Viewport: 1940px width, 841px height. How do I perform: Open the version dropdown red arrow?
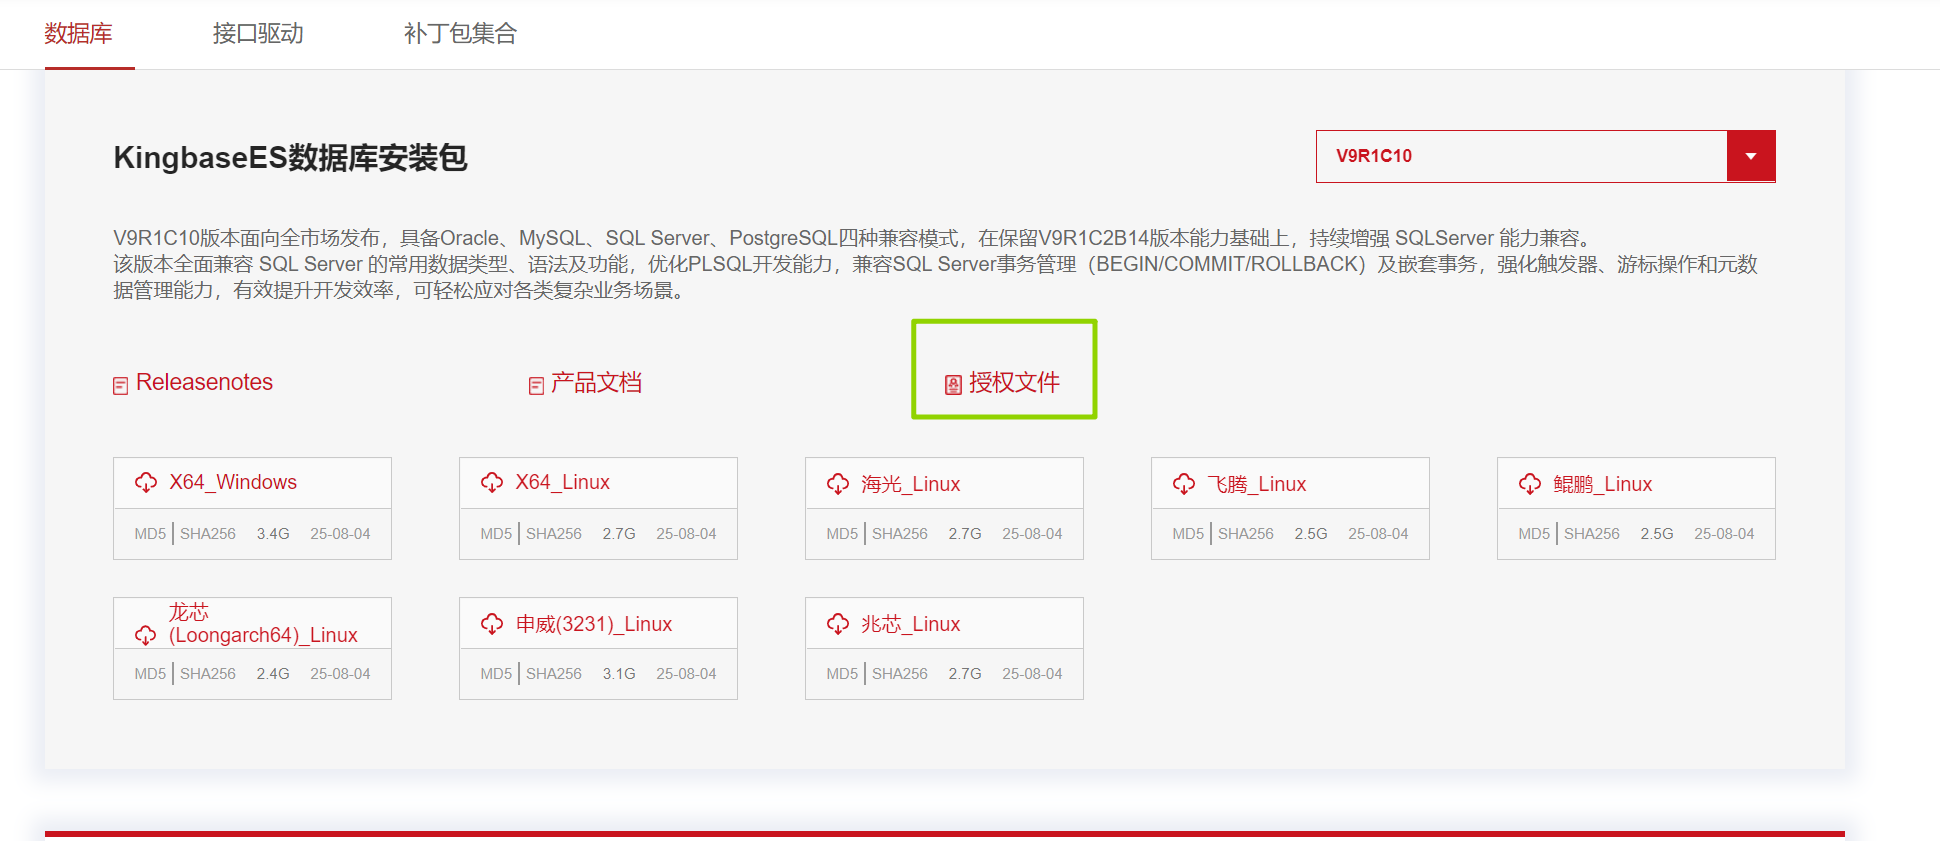1751,156
